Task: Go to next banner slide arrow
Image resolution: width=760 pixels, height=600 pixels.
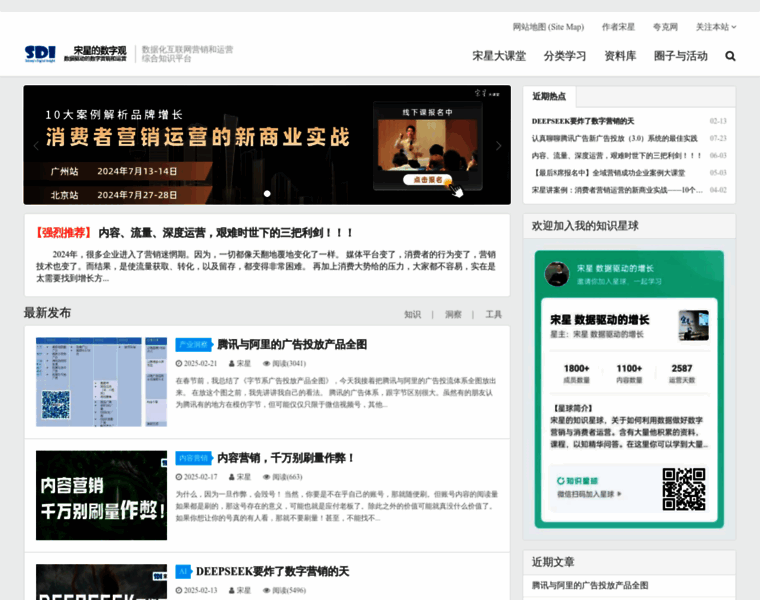Action: click(498, 146)
